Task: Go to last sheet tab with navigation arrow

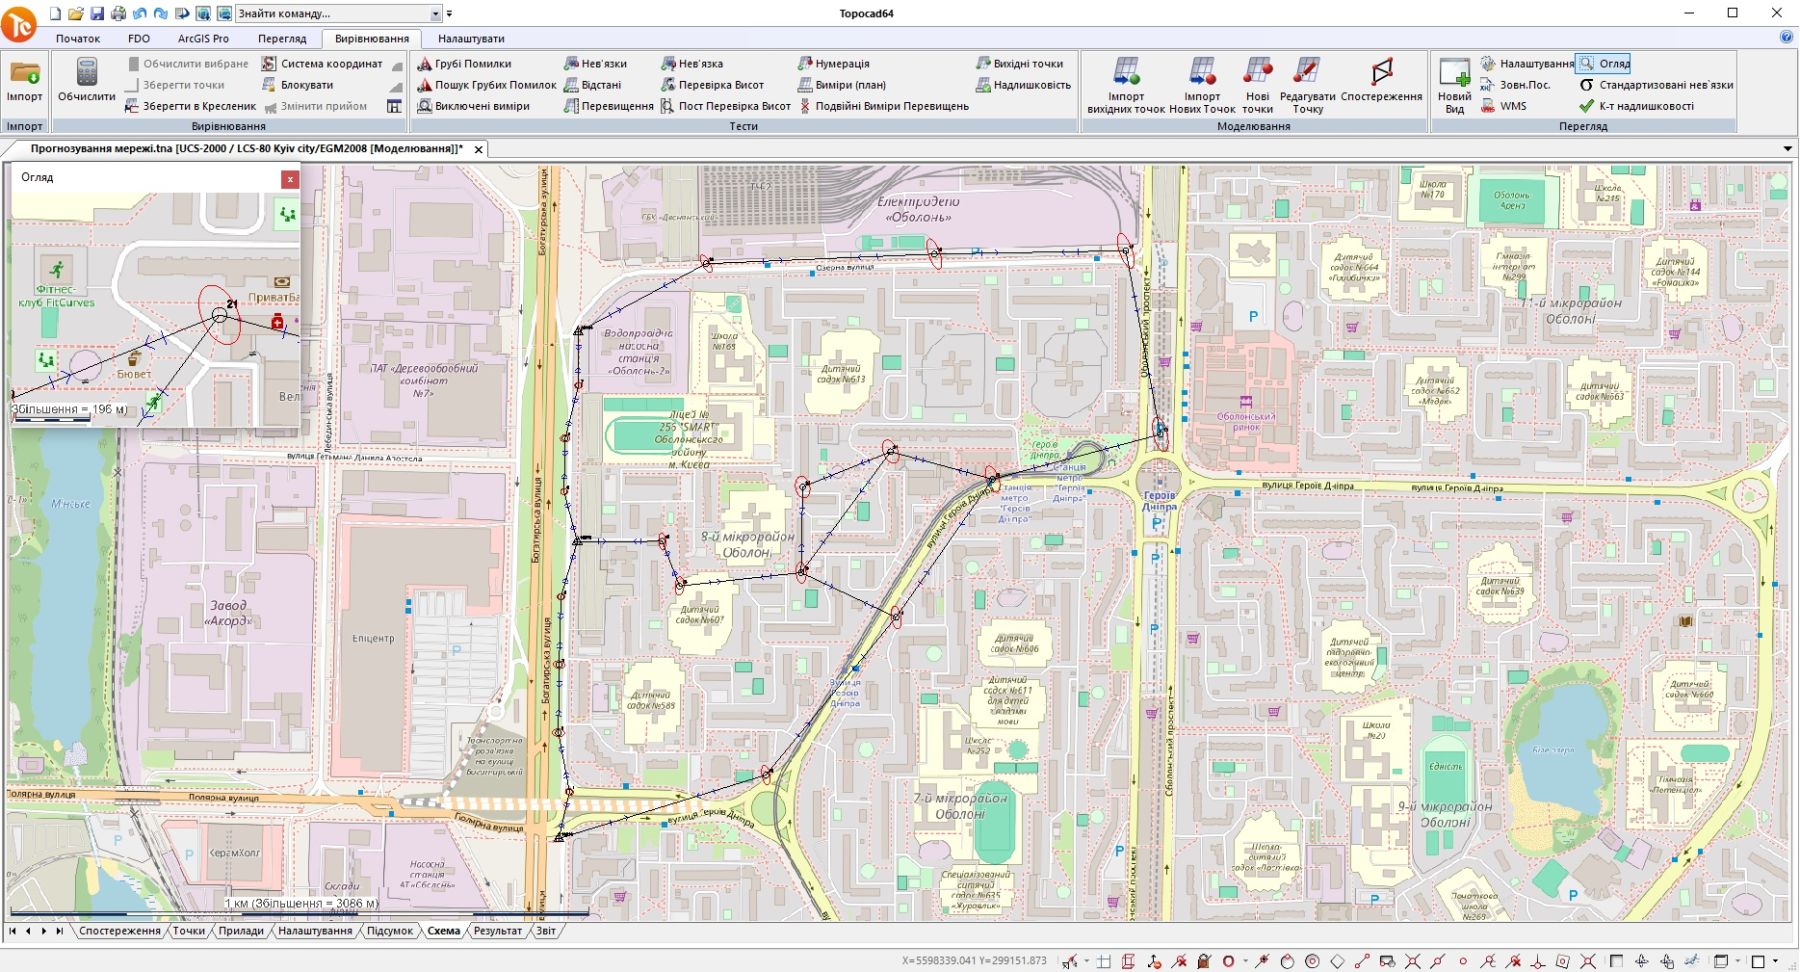Action: click(x=59, y=931)
